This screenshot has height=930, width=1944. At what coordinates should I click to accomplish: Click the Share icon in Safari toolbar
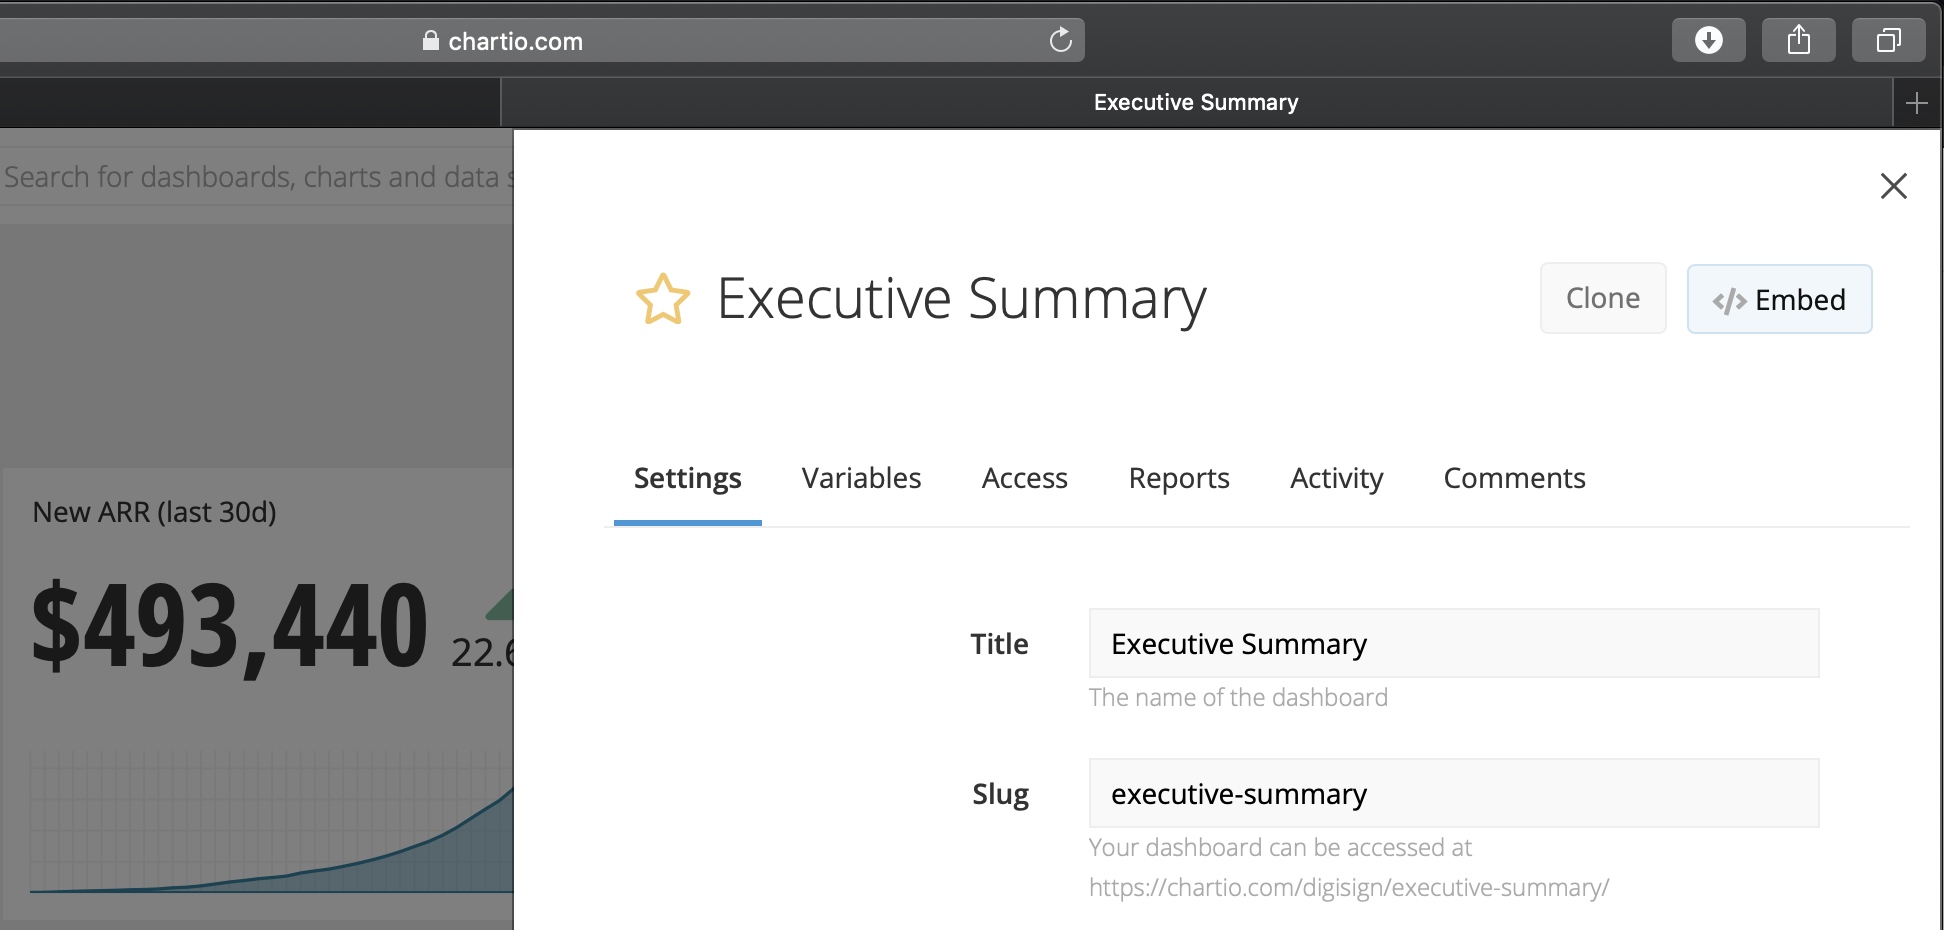click(x=1799, y=40)
